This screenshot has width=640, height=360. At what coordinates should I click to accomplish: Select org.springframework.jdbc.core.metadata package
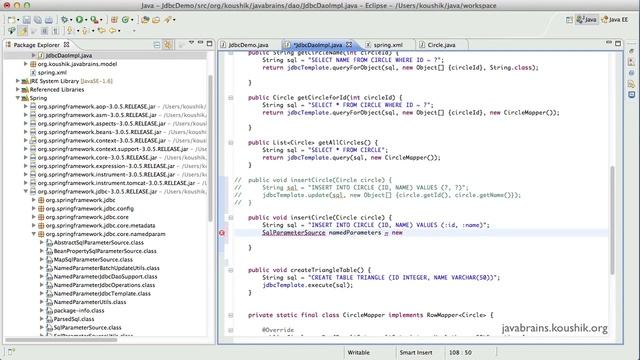100,225
